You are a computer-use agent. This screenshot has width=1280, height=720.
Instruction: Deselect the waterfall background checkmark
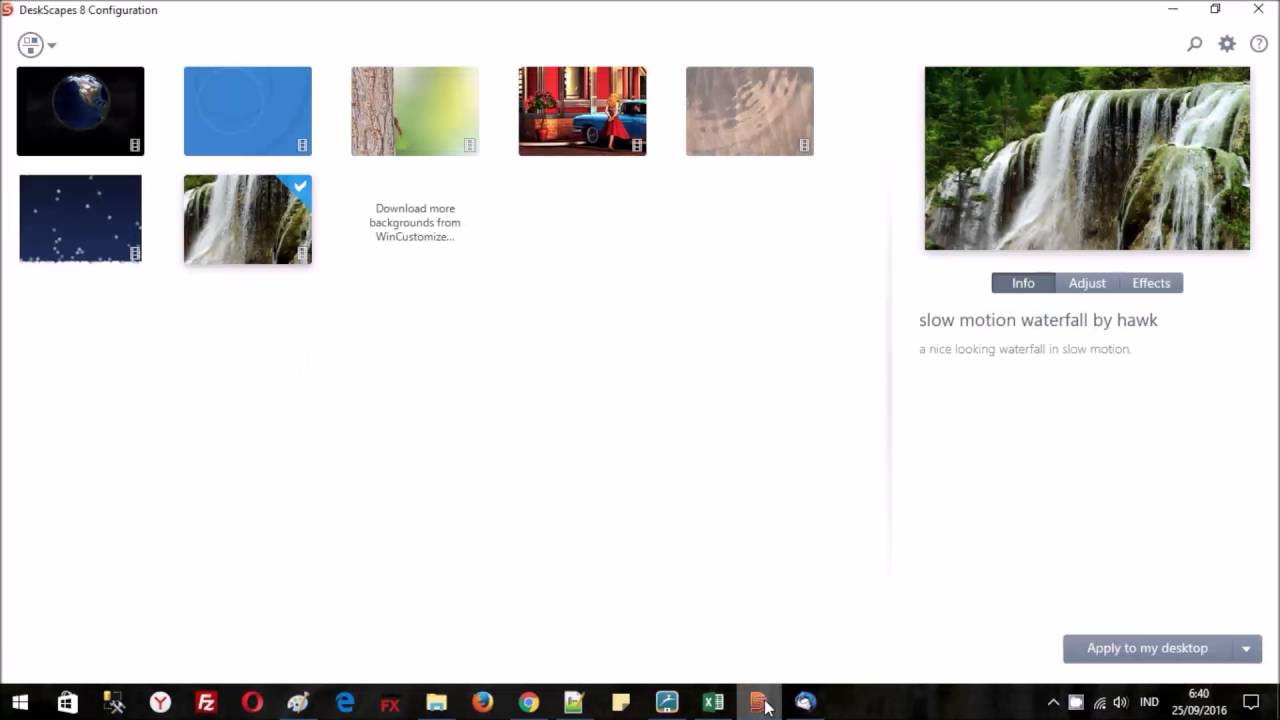300,186
